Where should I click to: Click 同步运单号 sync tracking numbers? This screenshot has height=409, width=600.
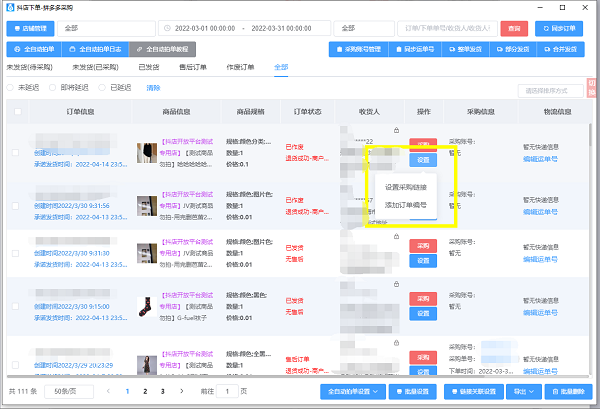[x=415, y=49]
